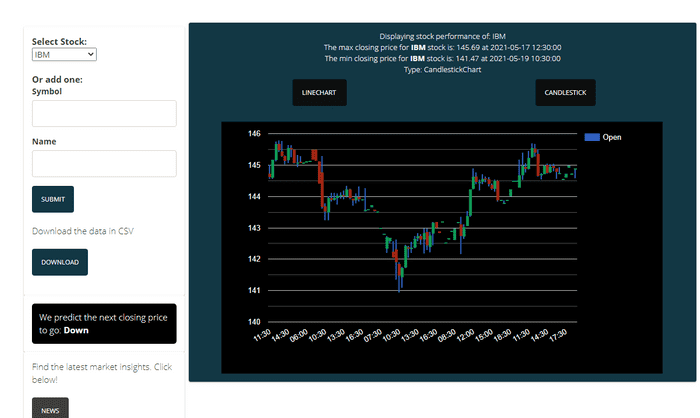Switch chart to LINECHART

[319, 92]
